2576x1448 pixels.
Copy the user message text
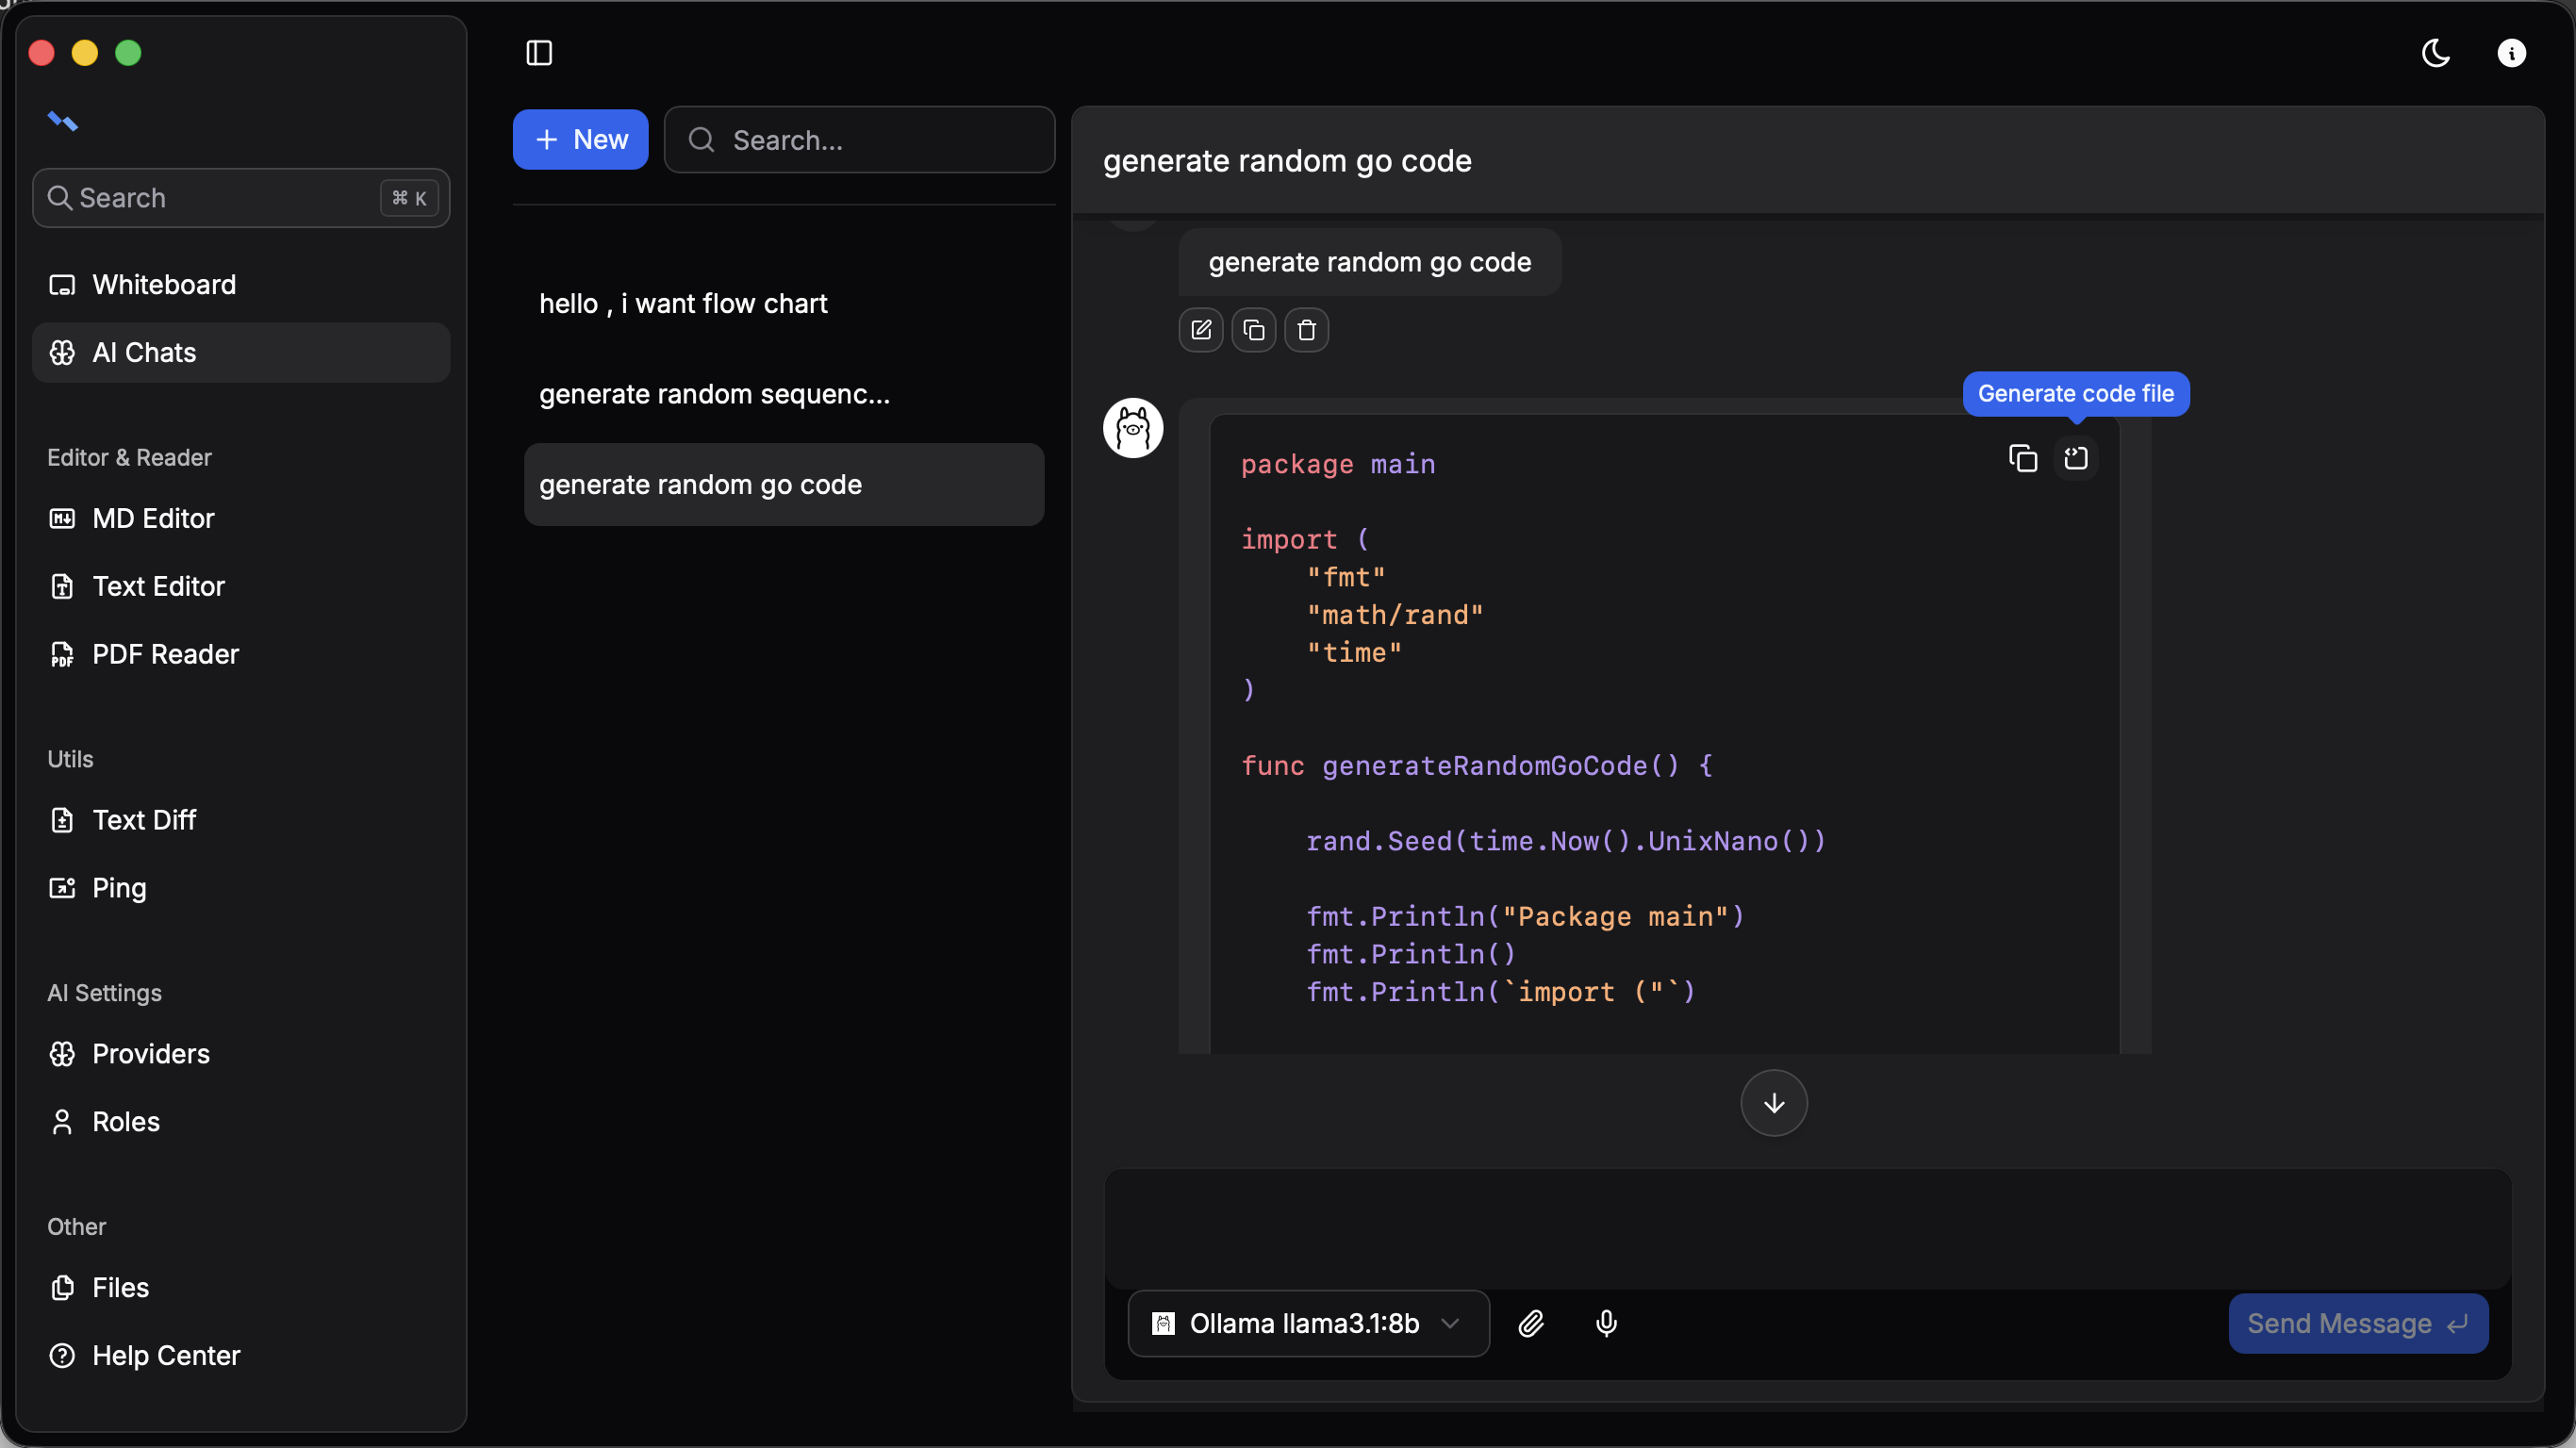(x=1253, y=330)
